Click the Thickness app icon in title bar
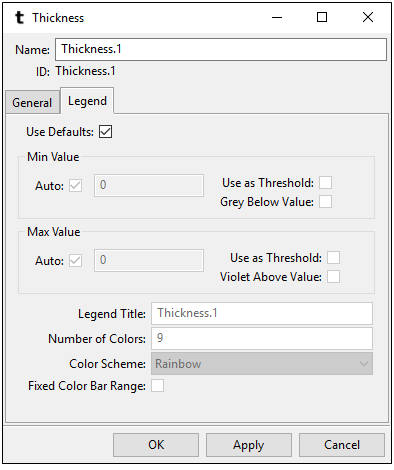 19,18
